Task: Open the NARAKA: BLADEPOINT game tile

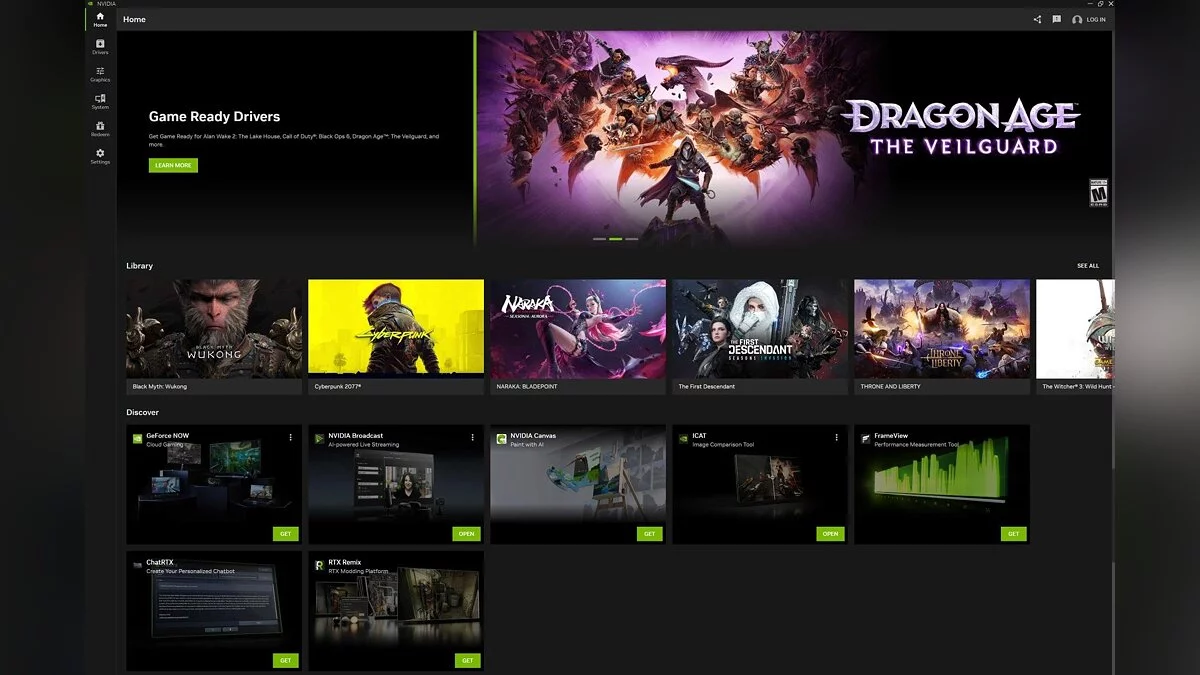Action: pos(578,337)
